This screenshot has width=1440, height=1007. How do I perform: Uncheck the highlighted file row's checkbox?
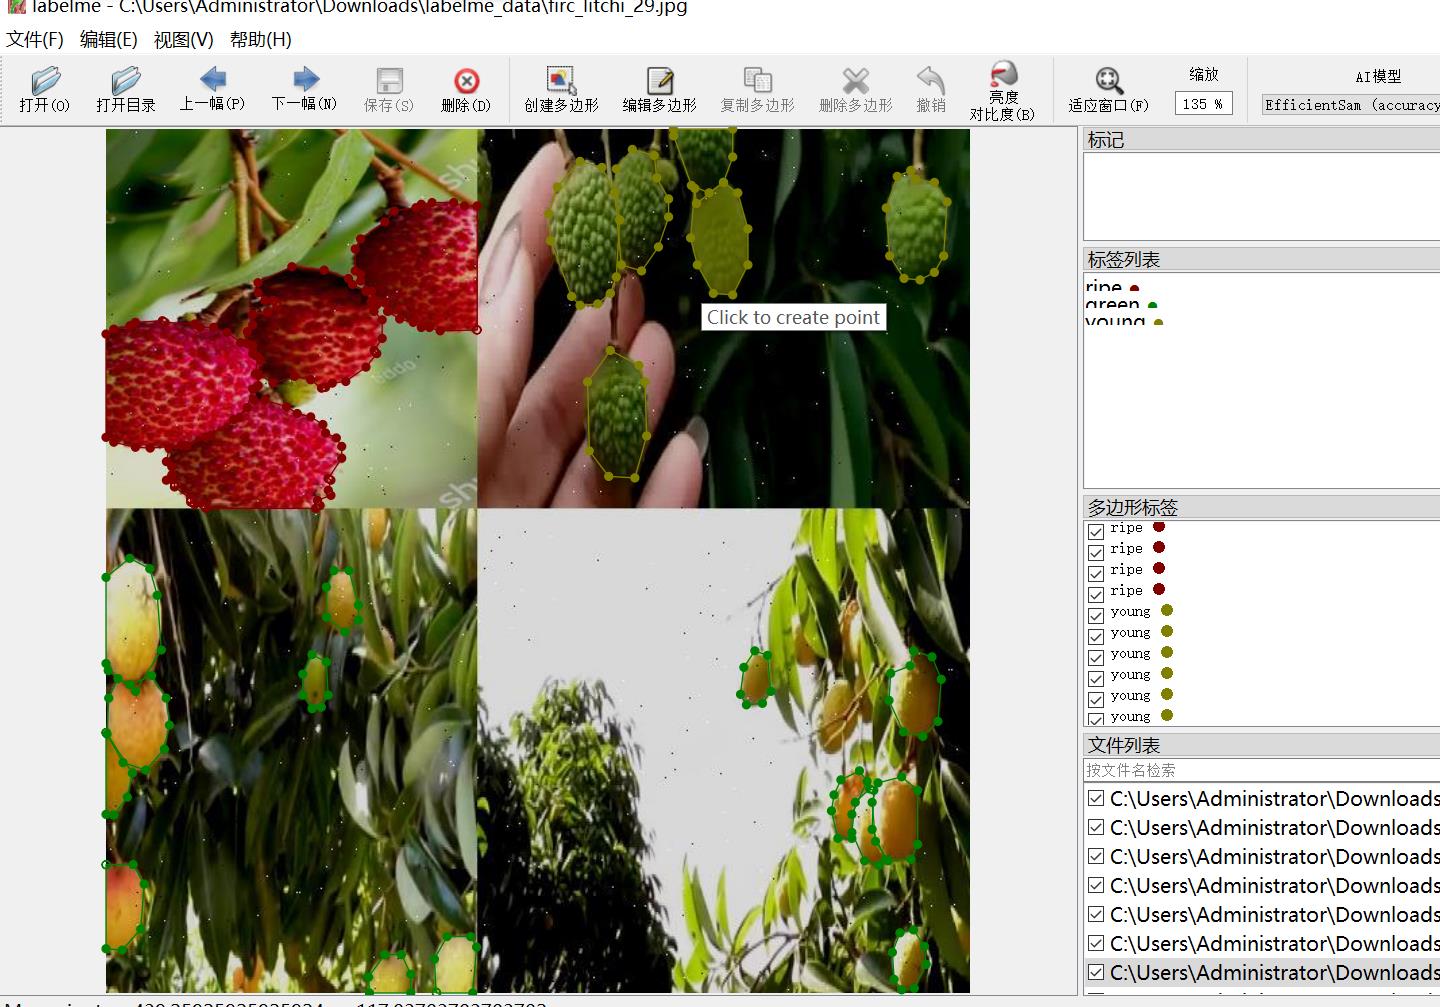(1096, 972)
